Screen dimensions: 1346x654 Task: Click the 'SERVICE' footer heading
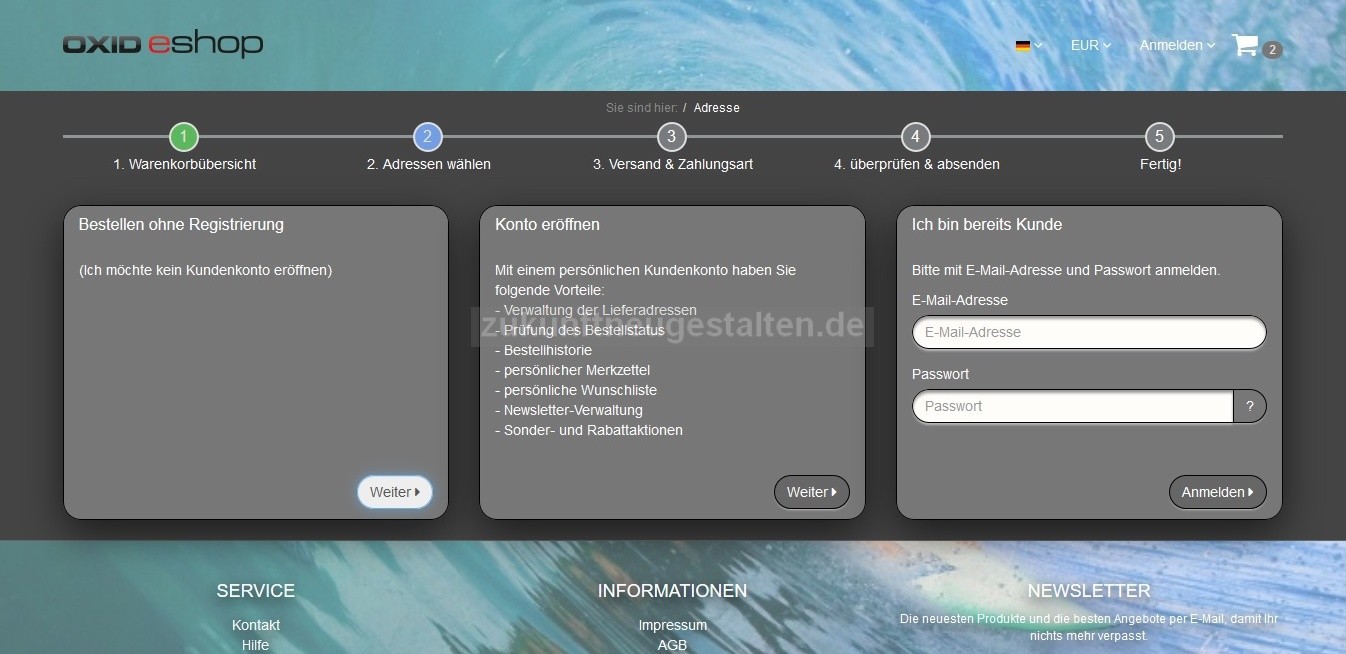pos(256,591)
